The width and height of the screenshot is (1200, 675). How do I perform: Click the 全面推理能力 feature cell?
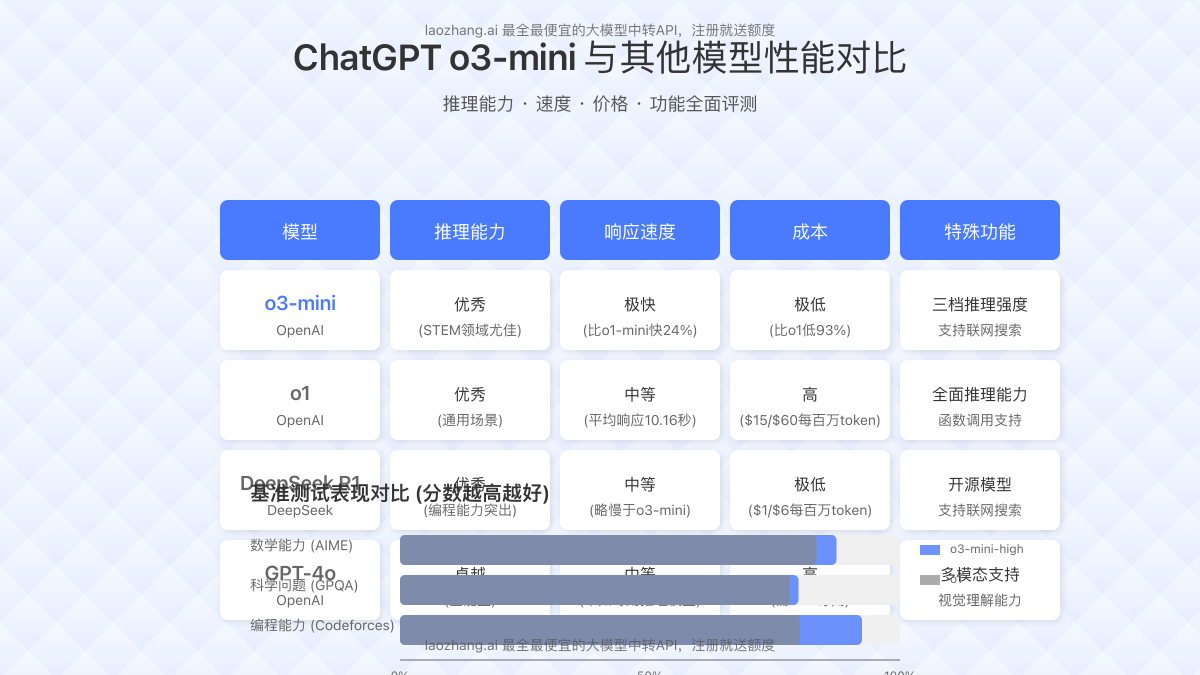[980, 400]
